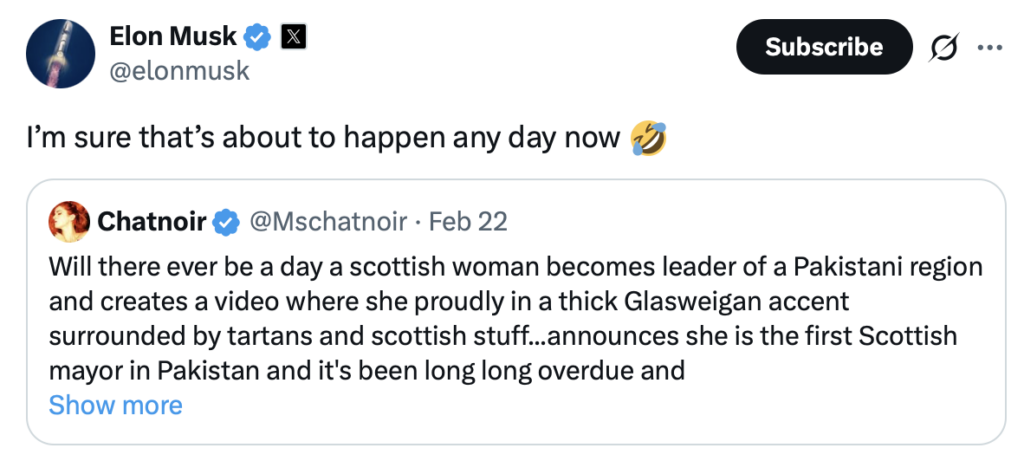Click the Elon Musk display name
Image resolution: width=1024 pixels, height=461 pixels.
pyautogui.click(x=172, y=38)
